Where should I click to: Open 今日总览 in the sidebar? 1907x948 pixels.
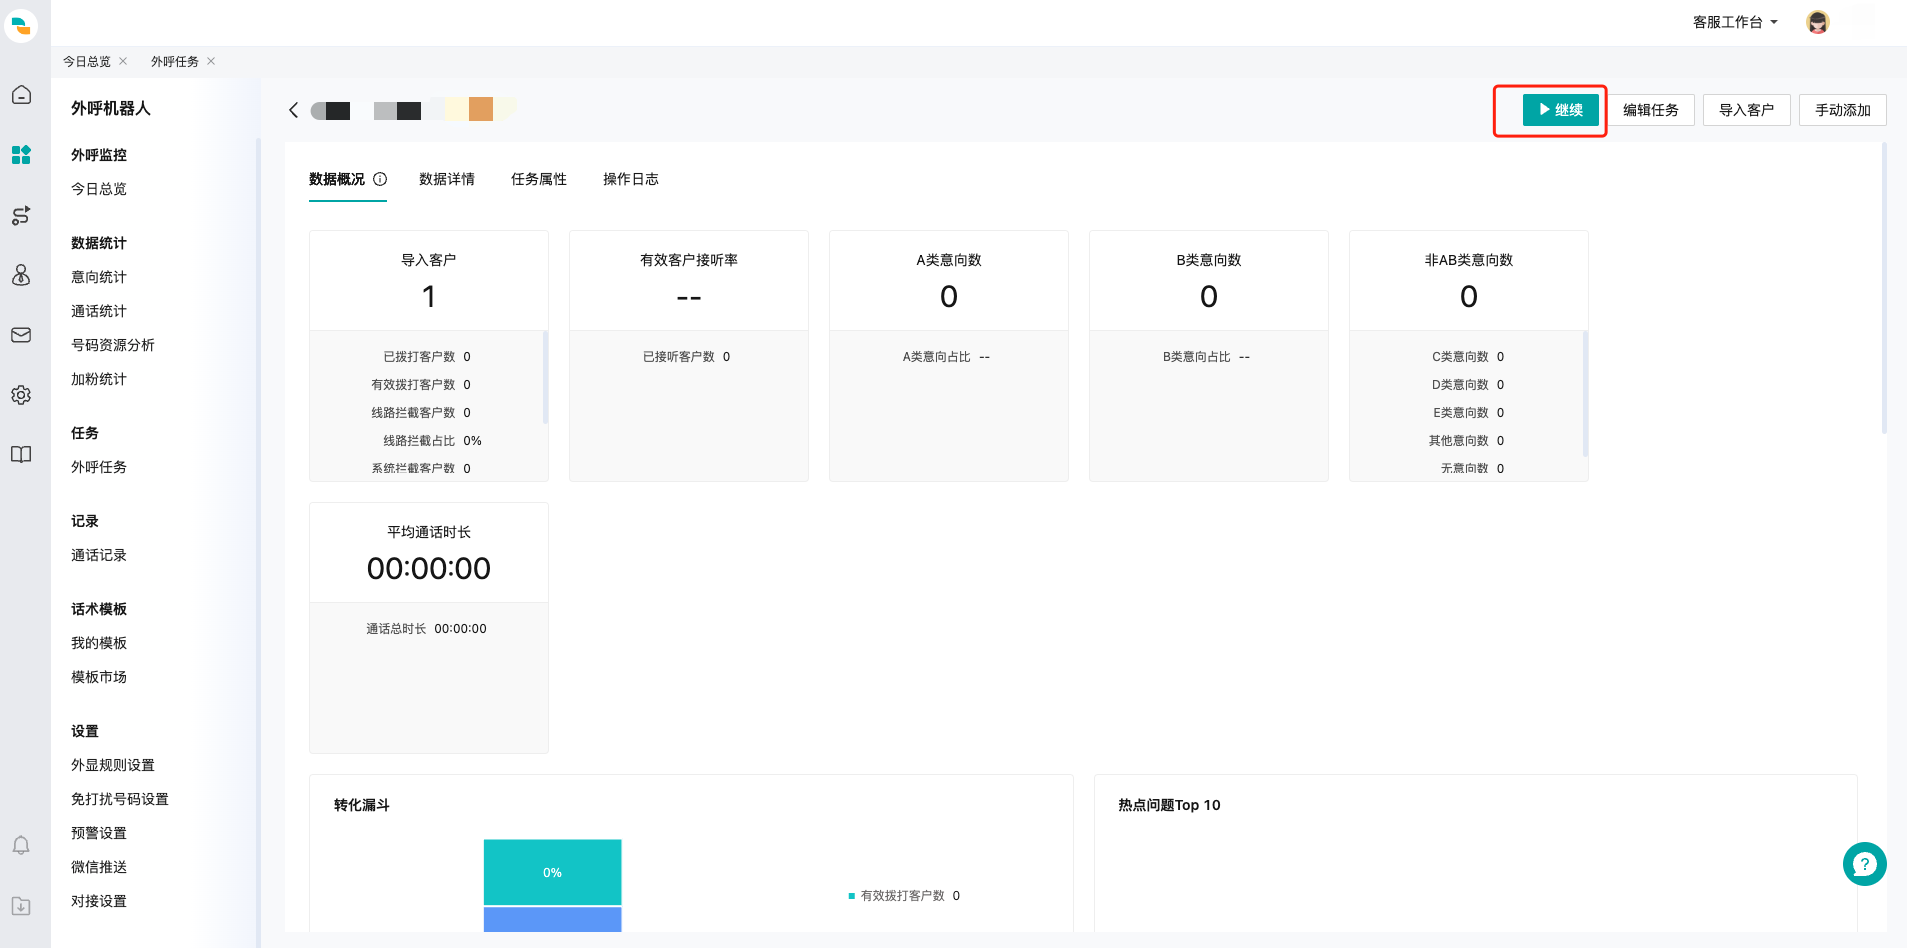(99, 189)
